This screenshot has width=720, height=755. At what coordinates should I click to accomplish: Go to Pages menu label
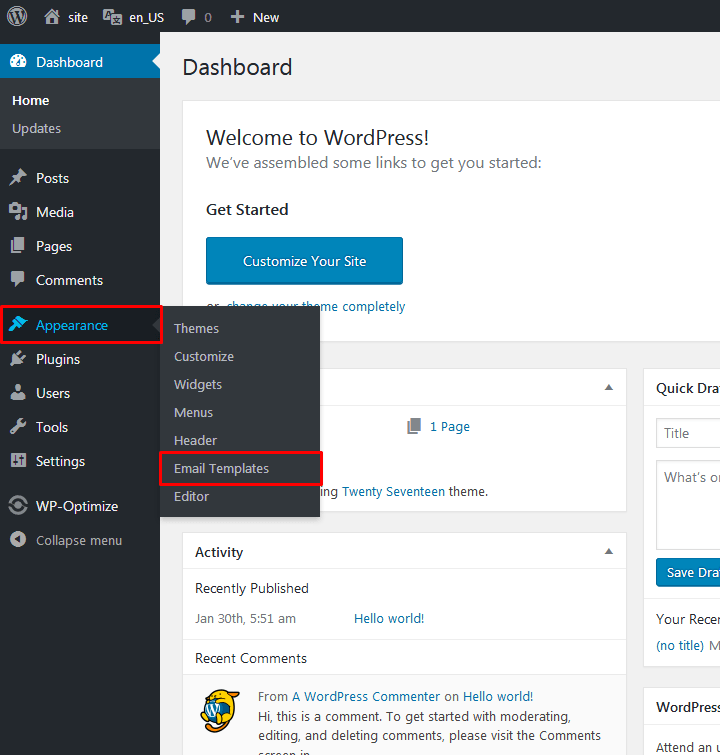coord(54,247)
